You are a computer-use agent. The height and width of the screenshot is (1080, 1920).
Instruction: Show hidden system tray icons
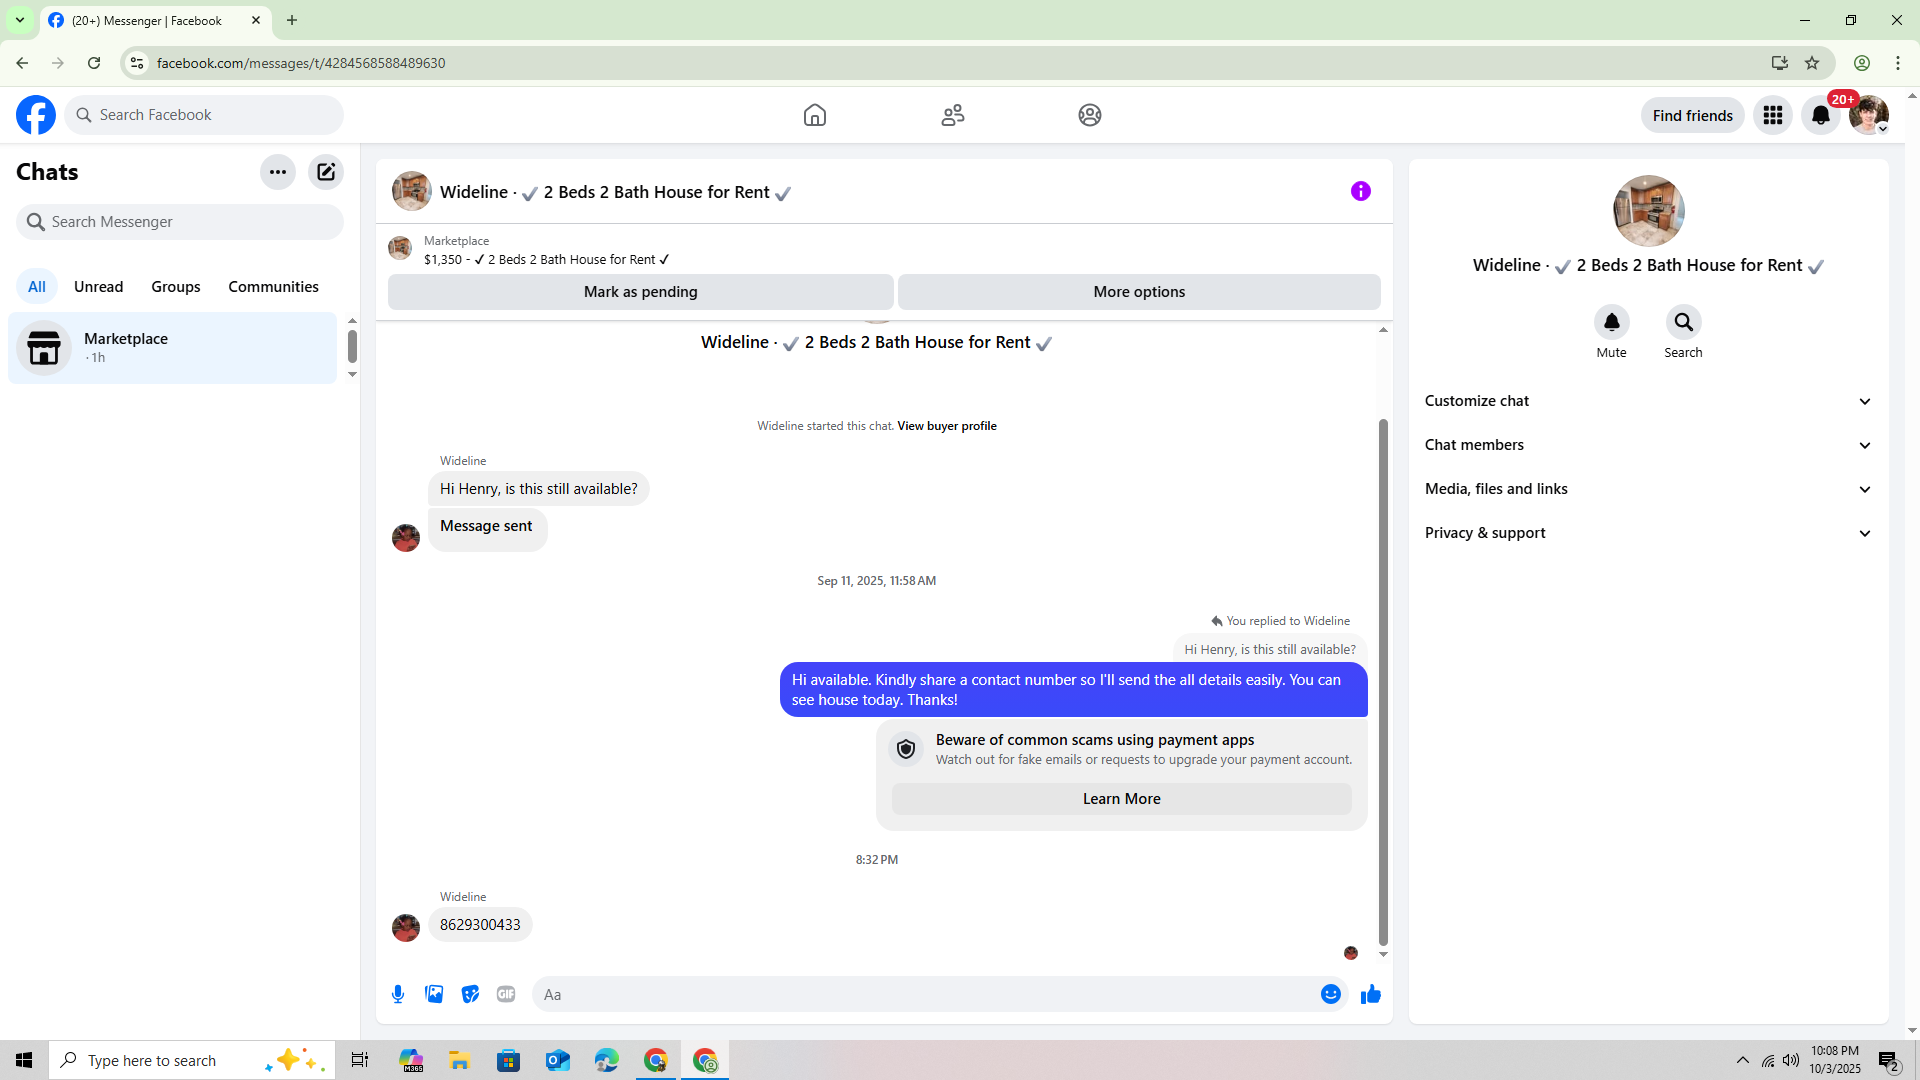click(x=1743, y=1060)
